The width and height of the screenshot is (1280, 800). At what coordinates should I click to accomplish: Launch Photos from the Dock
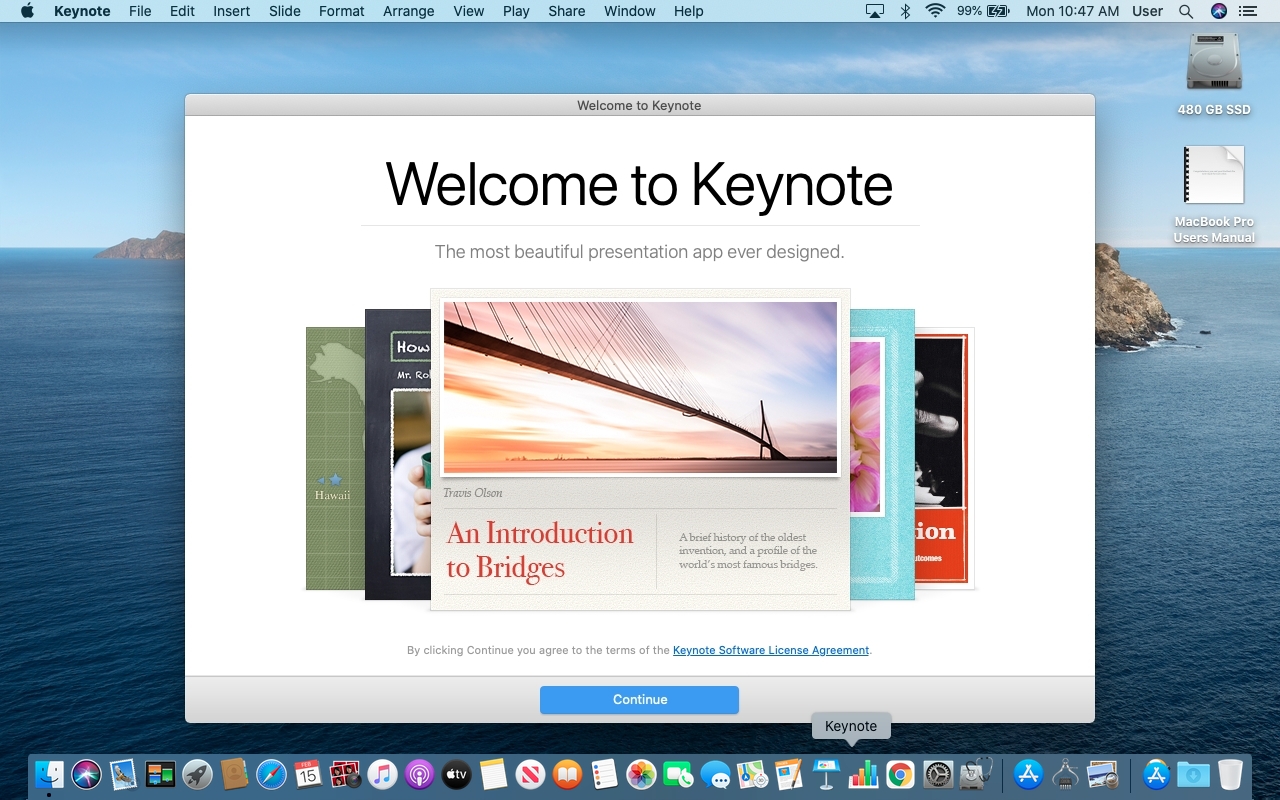coord(641,774)
